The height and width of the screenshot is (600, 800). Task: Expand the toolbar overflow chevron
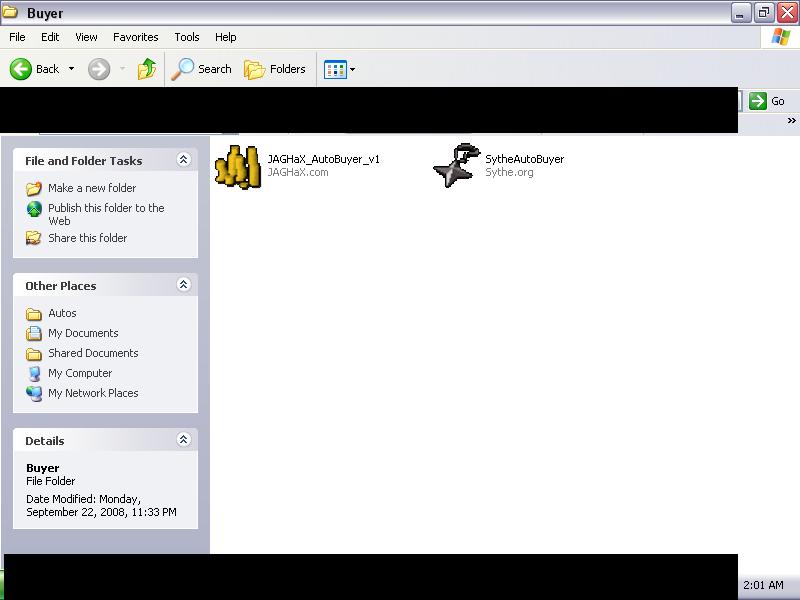click(x=791, y=121)
